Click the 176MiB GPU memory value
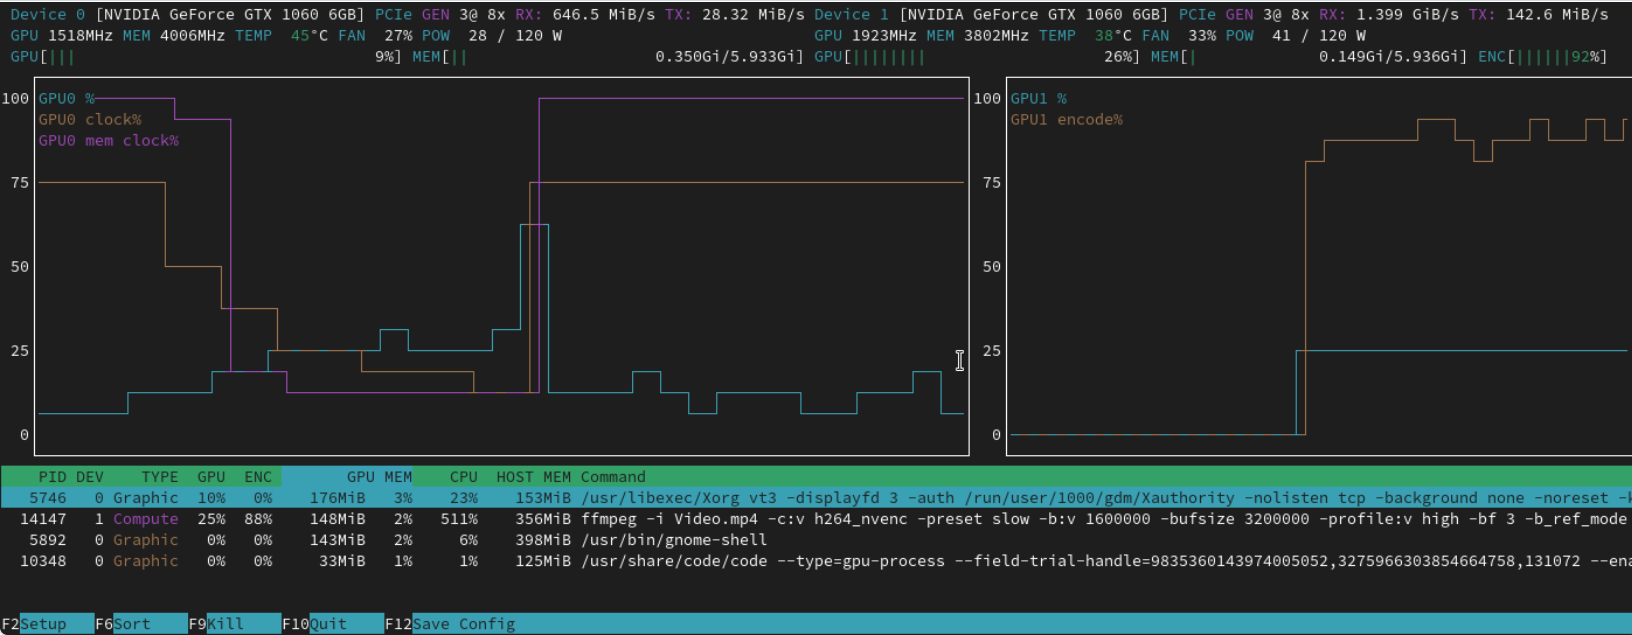This screenshot has height=635, width=1632. coord(337,498)
